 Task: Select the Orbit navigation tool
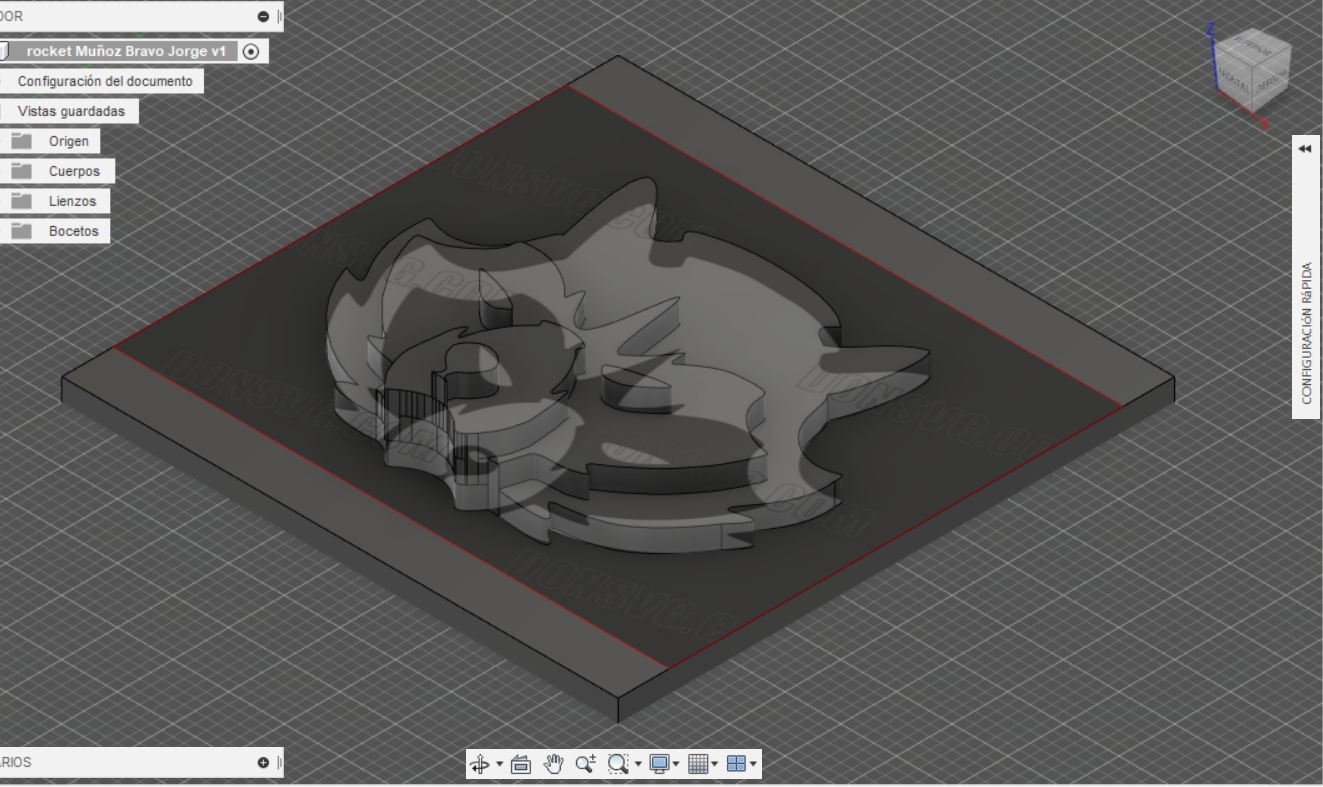pos(481,764)
